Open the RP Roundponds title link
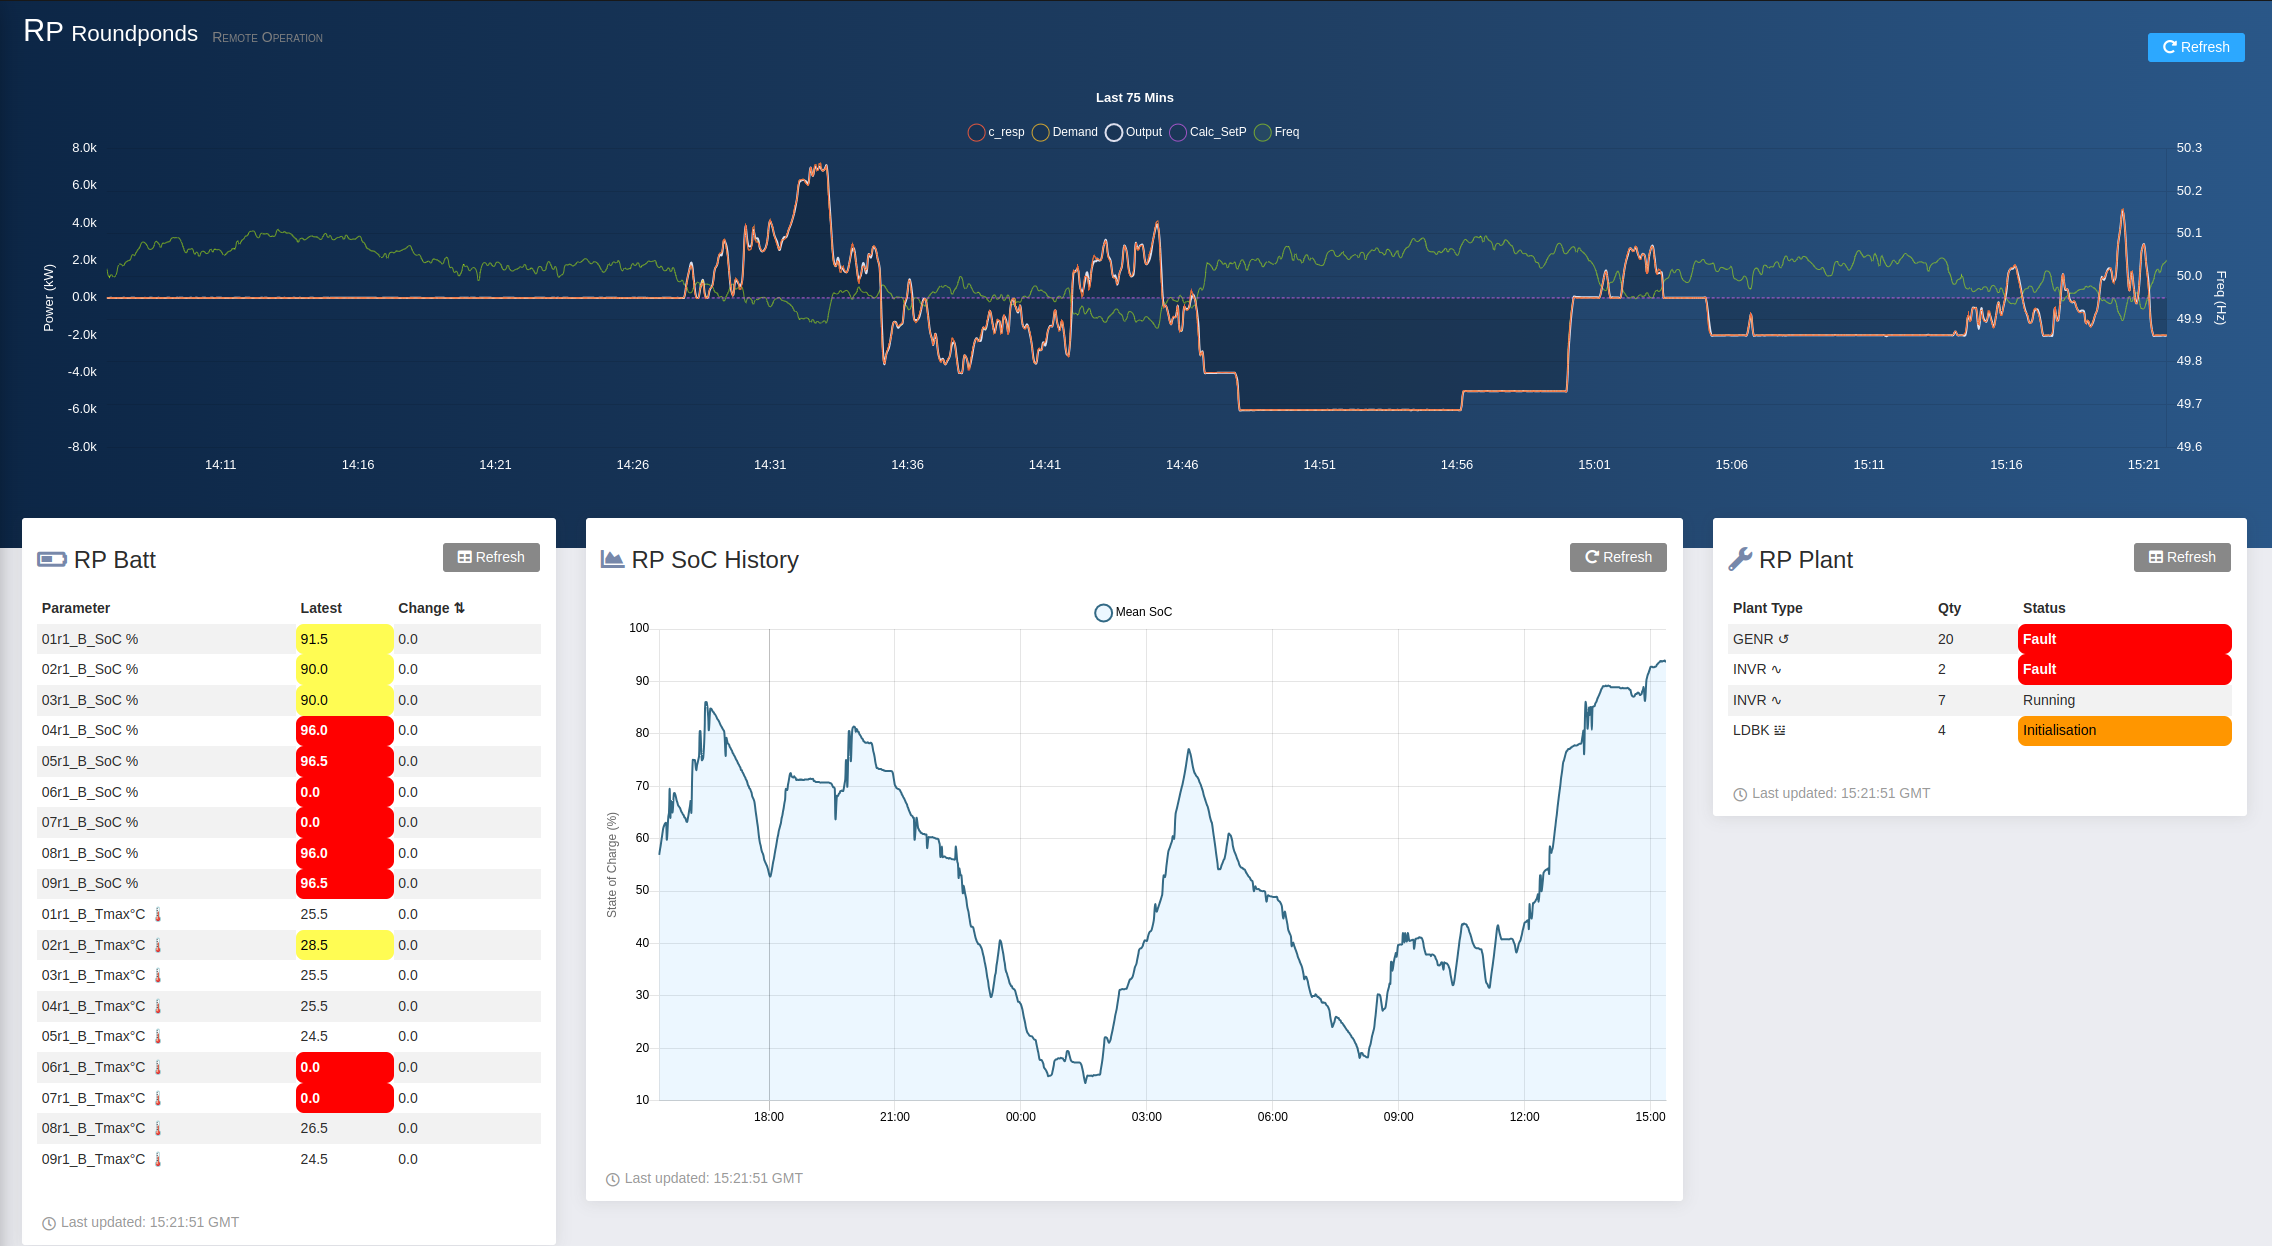This screenshot has width=2272, height=1246. (x=111, y=33)
